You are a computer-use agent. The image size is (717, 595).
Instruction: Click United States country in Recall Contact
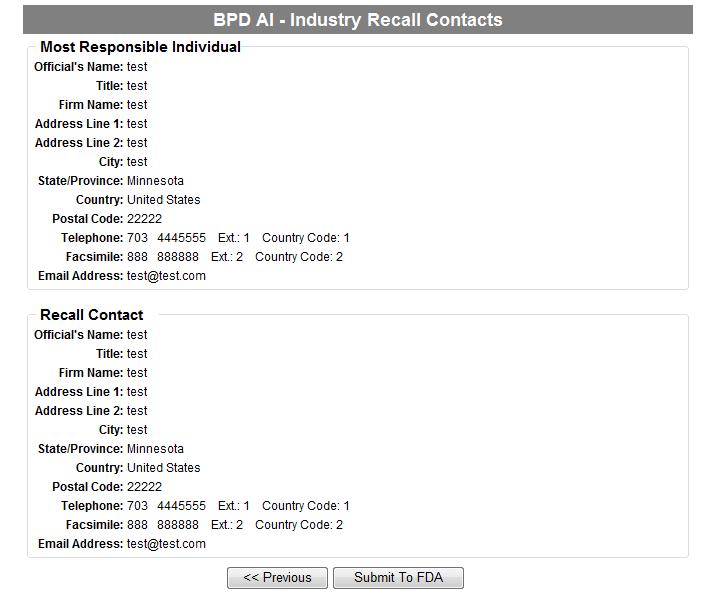coord(163,468)
